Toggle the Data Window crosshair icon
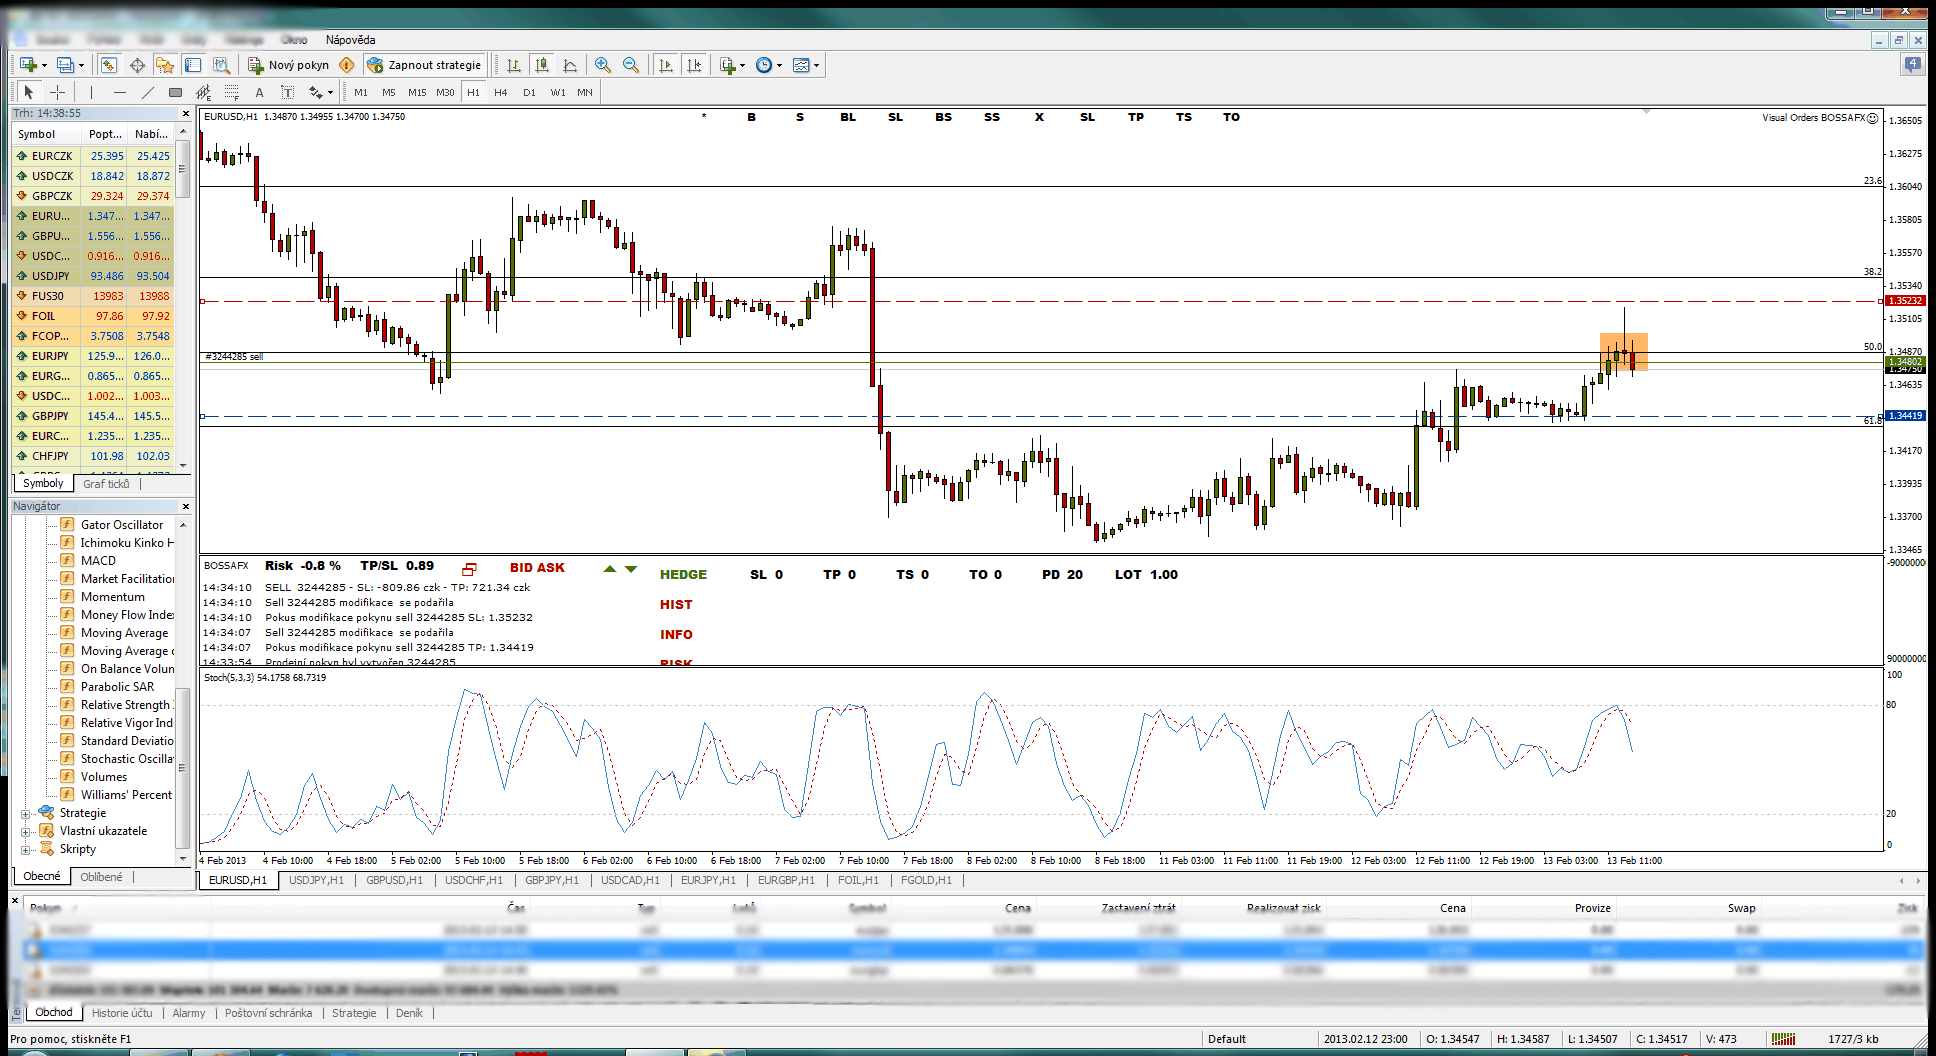Viewport: 1936px width, 1056px height. coord(137,65)
